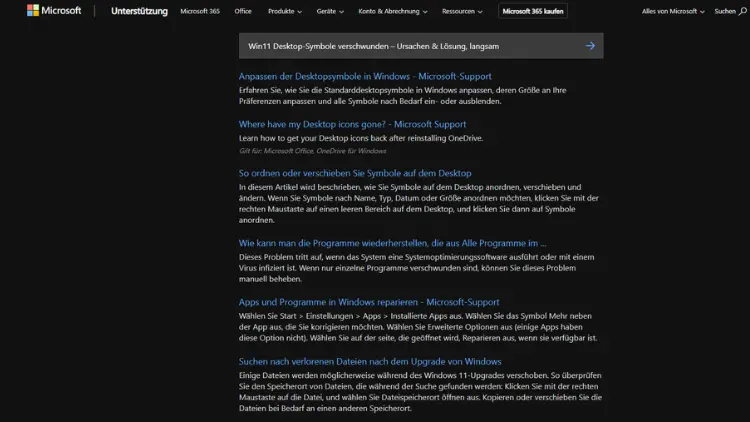Click description starting 'Wählen Sie Start > Einstellungen'
750x422 pixels.
[418, 327]
